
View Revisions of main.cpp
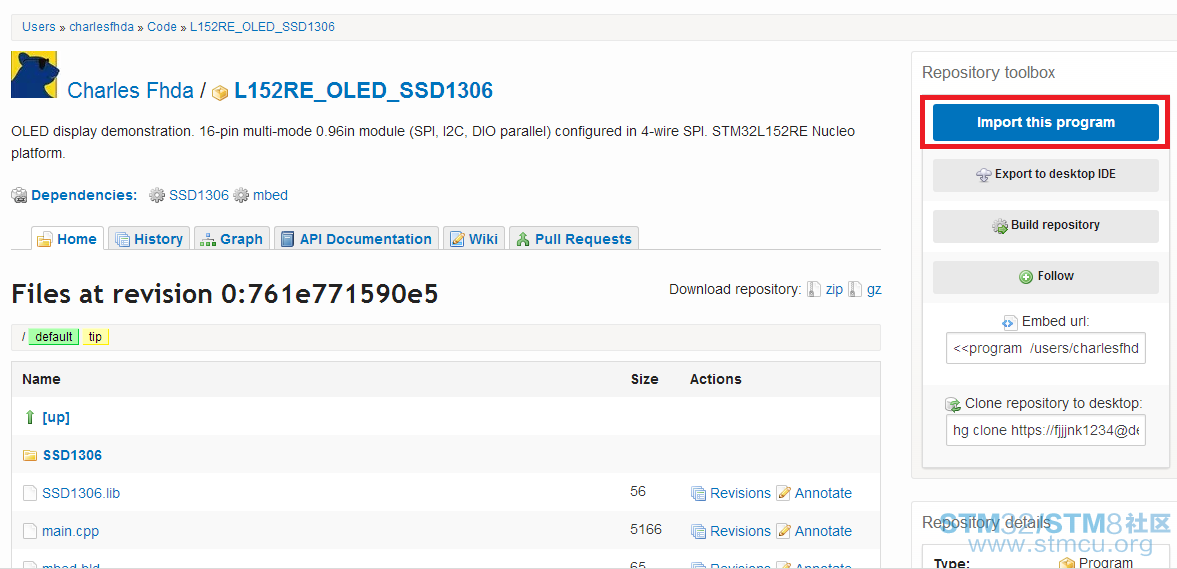click(x=740, y=531)
